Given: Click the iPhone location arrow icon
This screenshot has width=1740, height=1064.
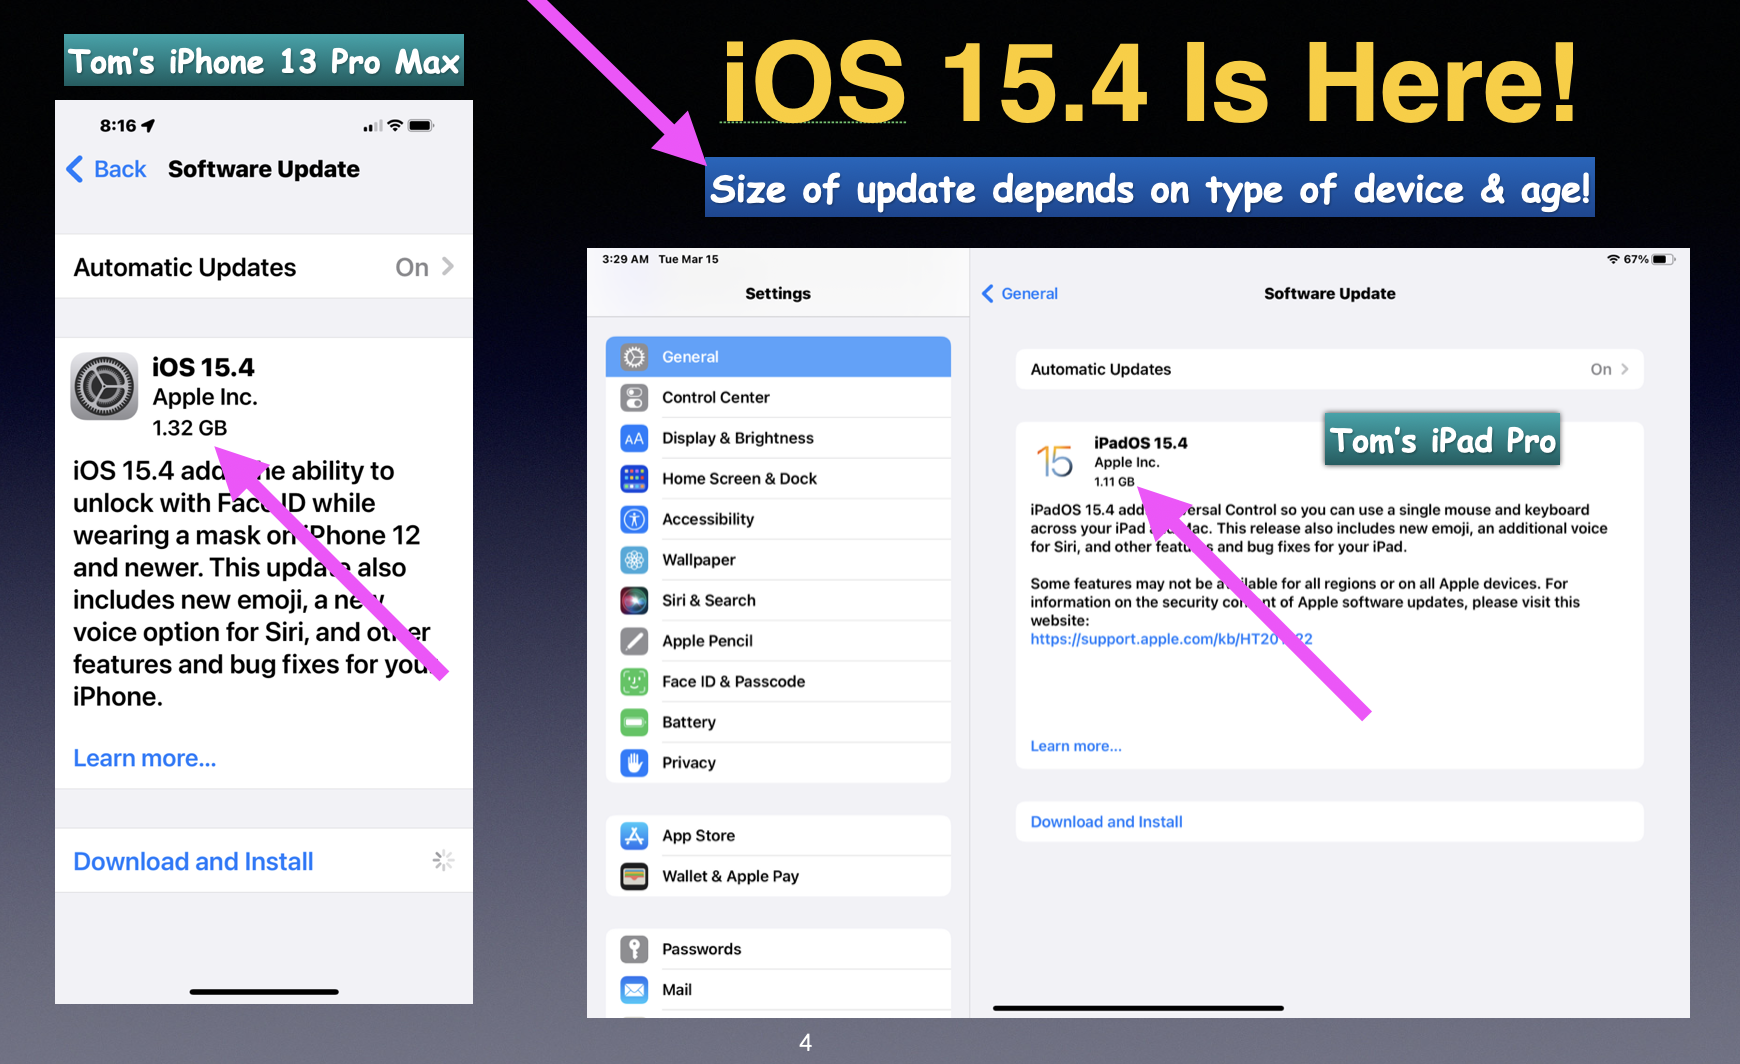Looking at the screenshot, I should coord(149,126).
